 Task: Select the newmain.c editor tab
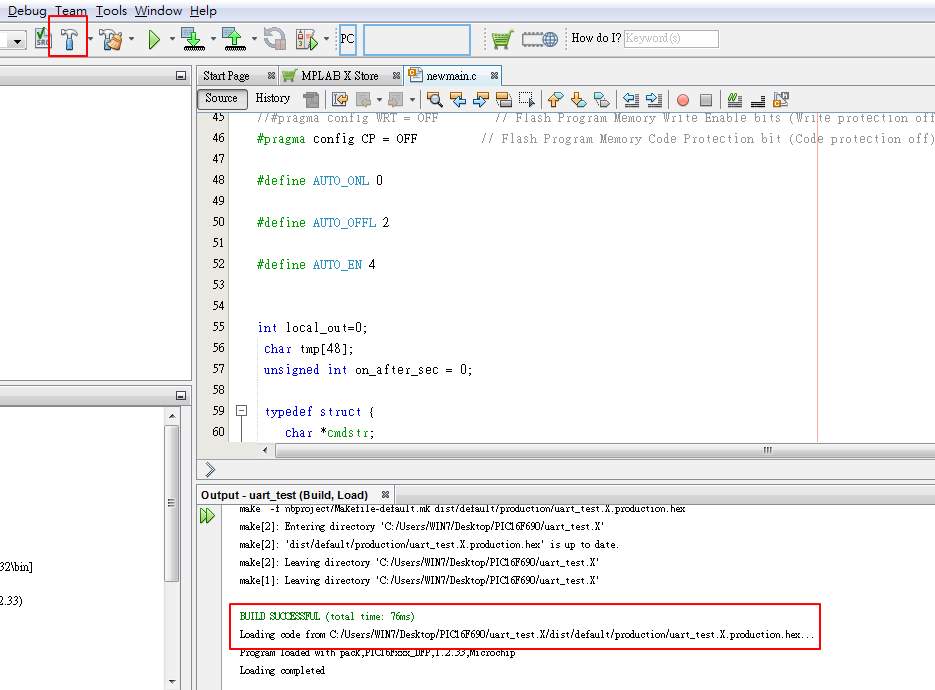(451, 76)
